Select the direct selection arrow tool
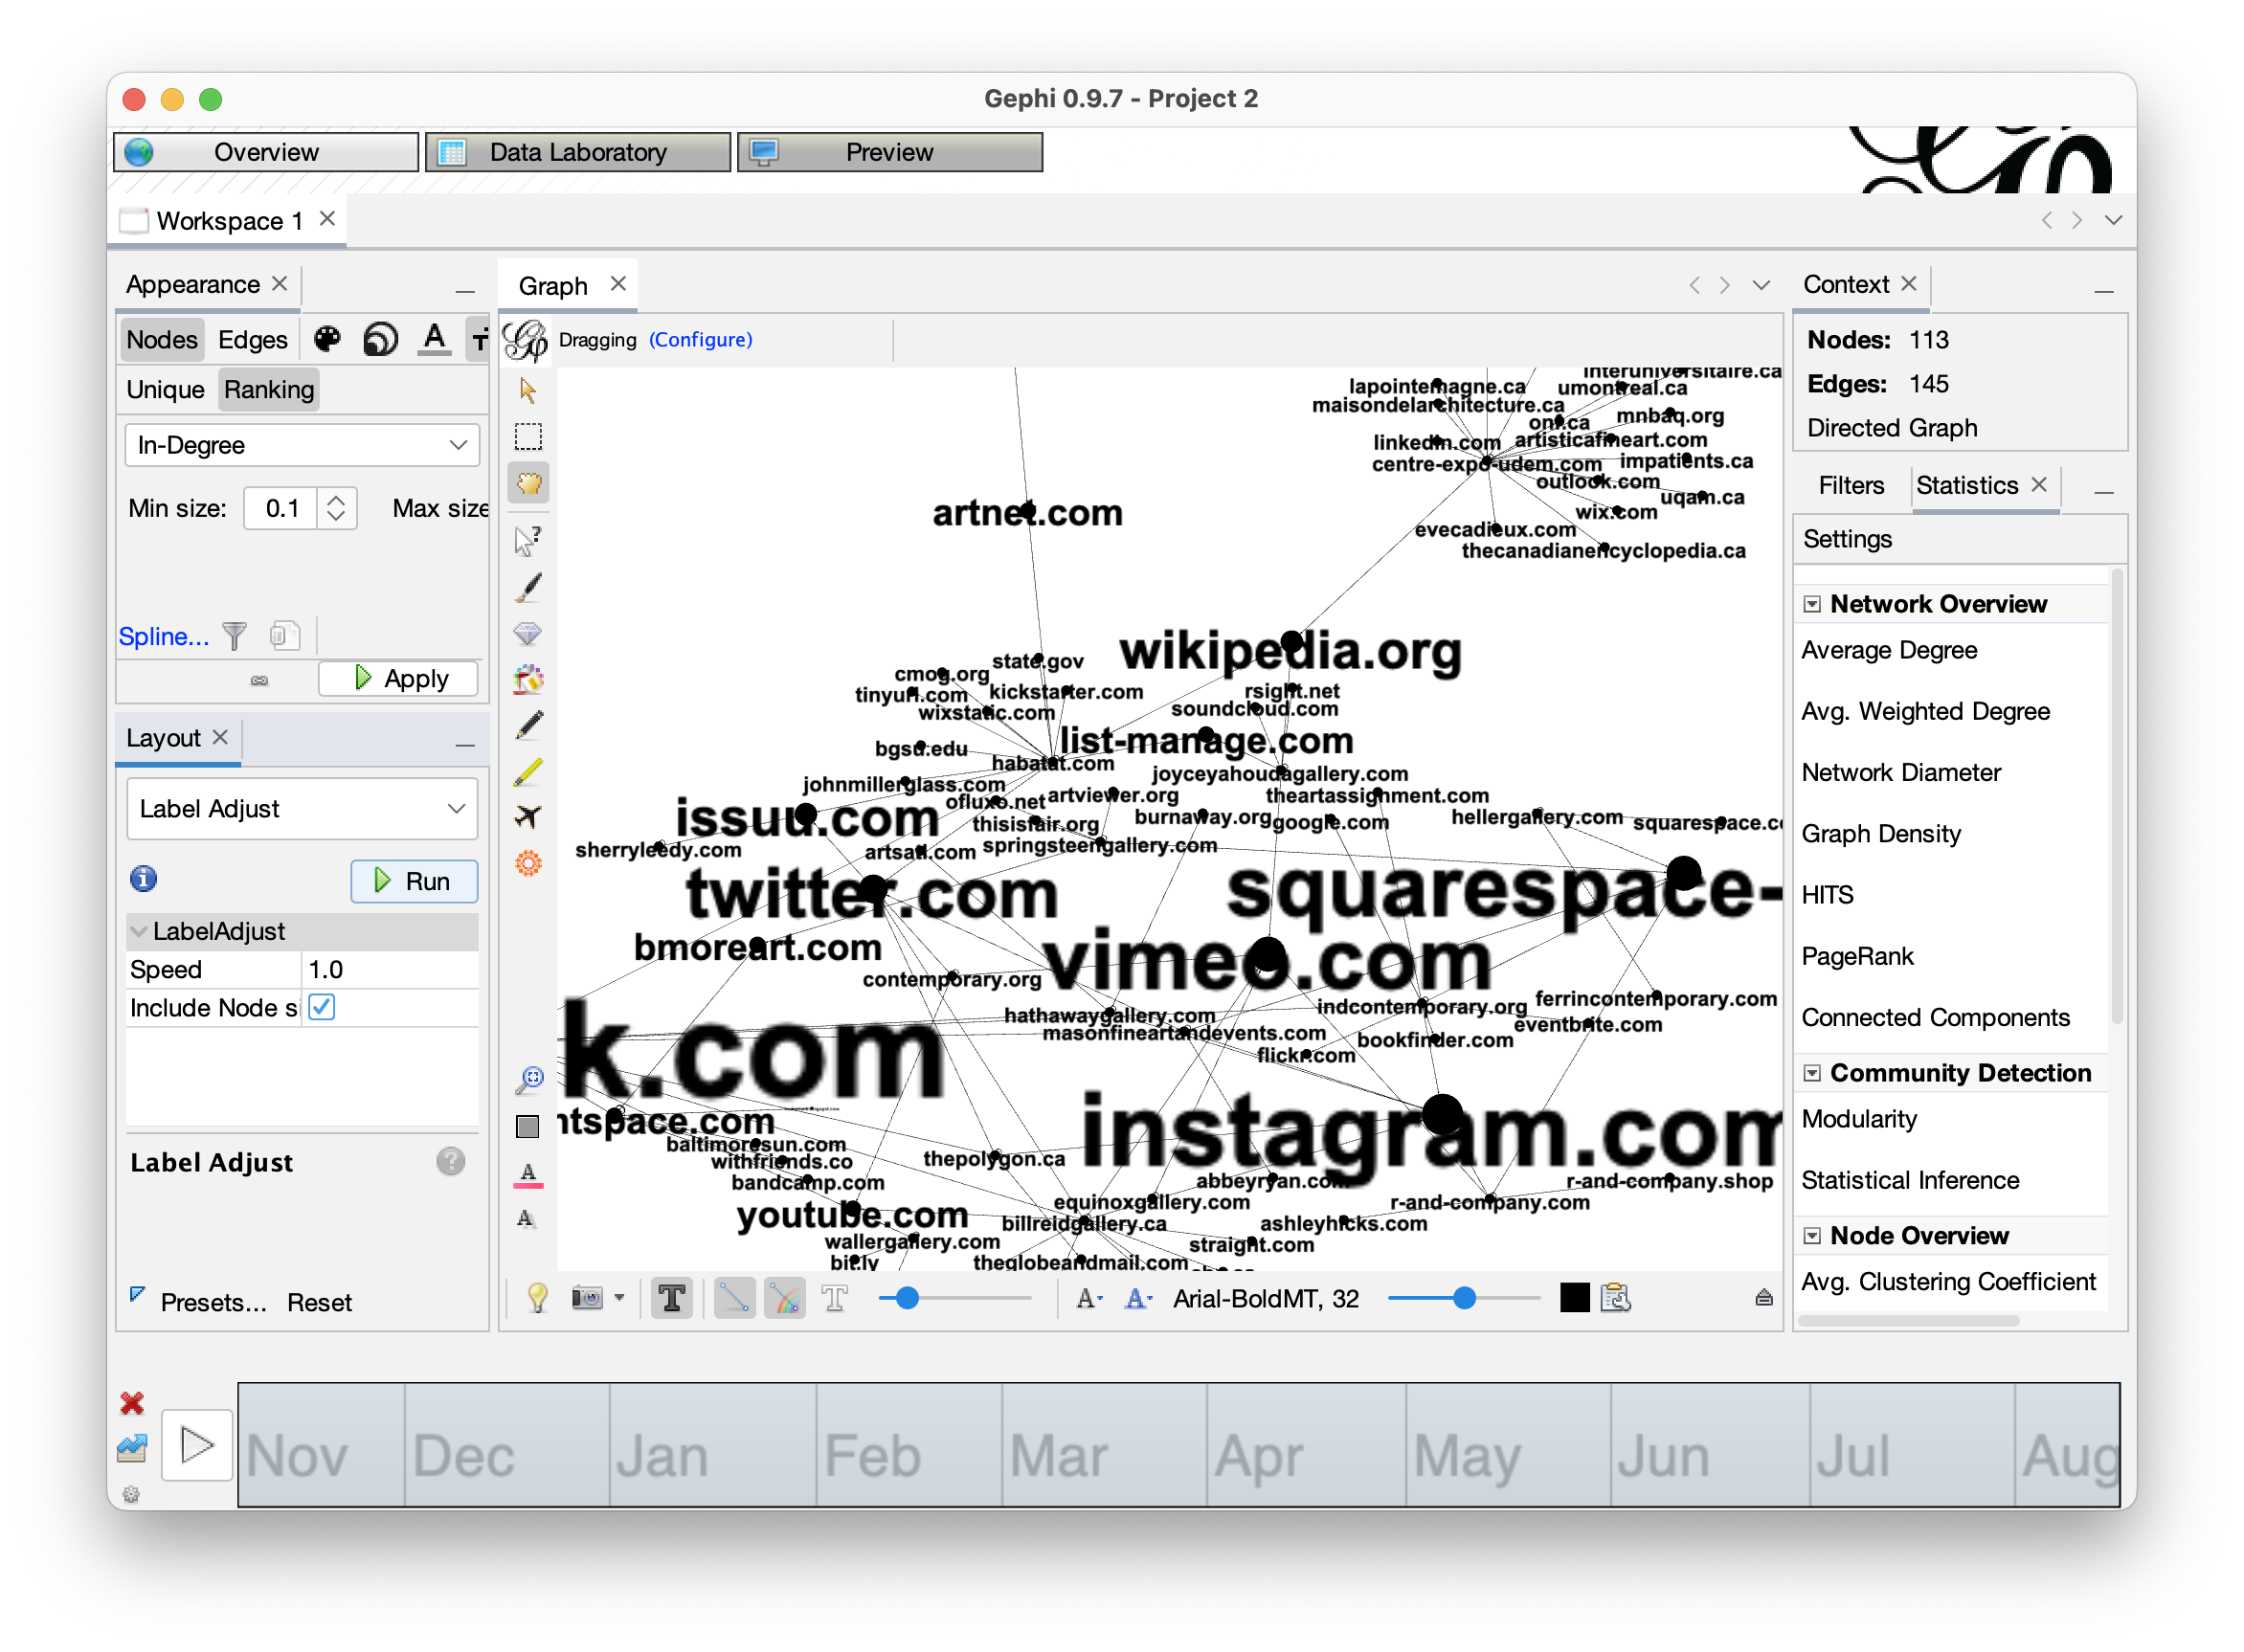2244x1652 pixels. click(x=528, y=390)
